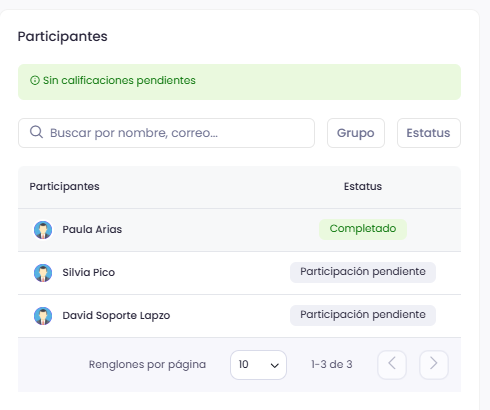Image resolution: width=490 pixels, height=410 pixels.
Task: Open rows per page dropdown showing 10
Action: [258, 365]
